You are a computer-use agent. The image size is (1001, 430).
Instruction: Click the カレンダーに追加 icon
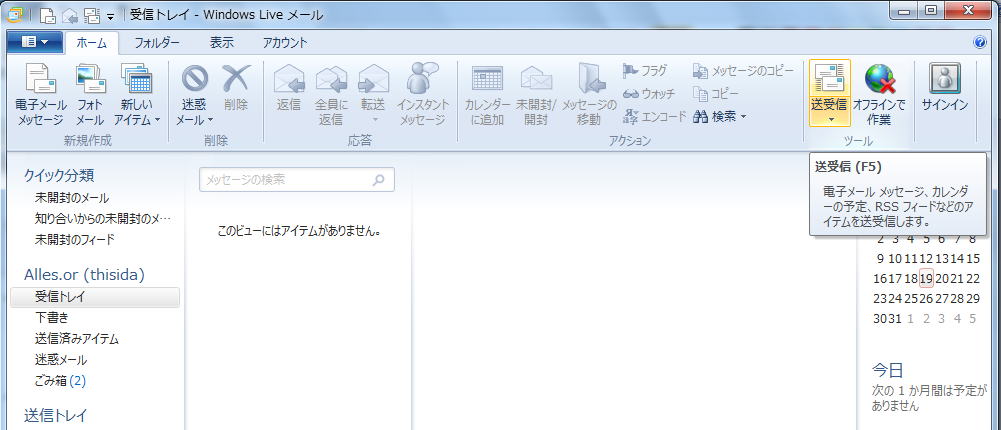(x=487, y=80)
